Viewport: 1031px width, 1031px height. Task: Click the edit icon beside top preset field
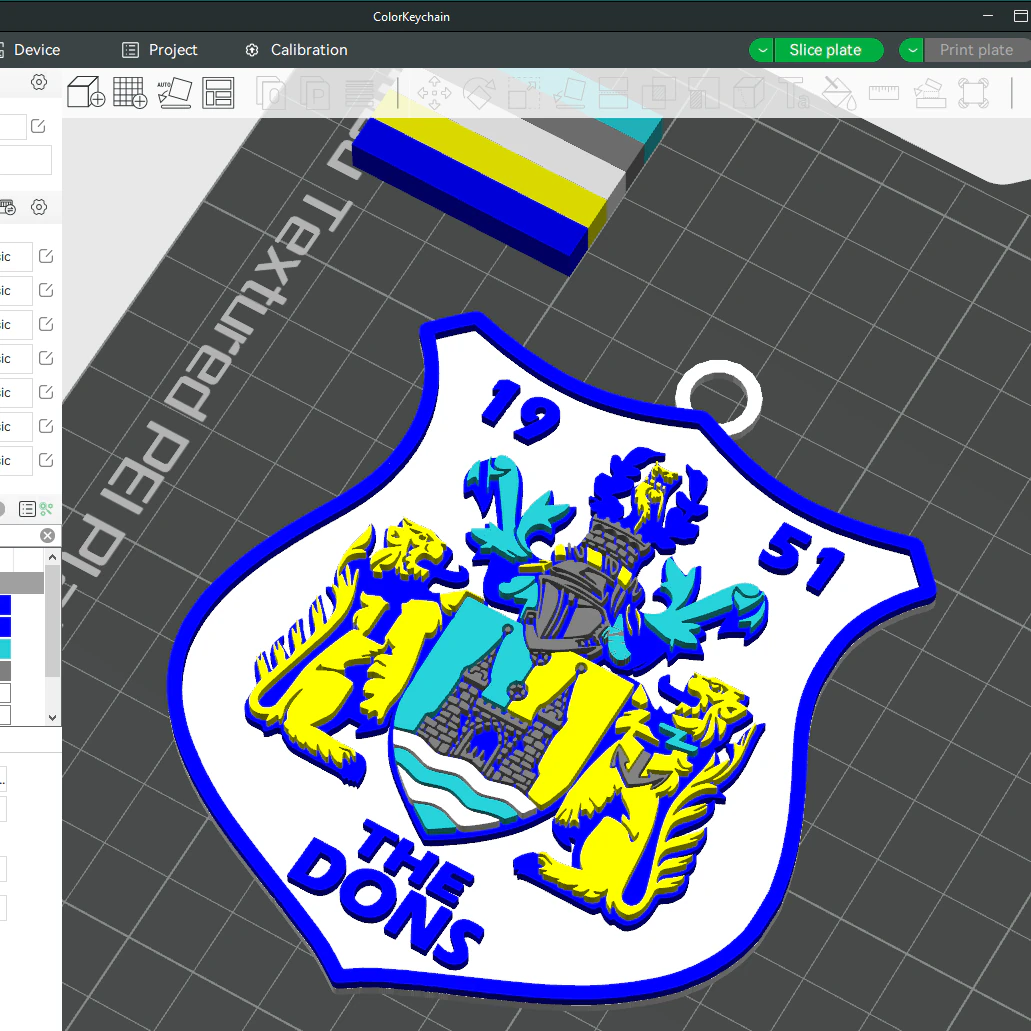[x=38, y=126]
